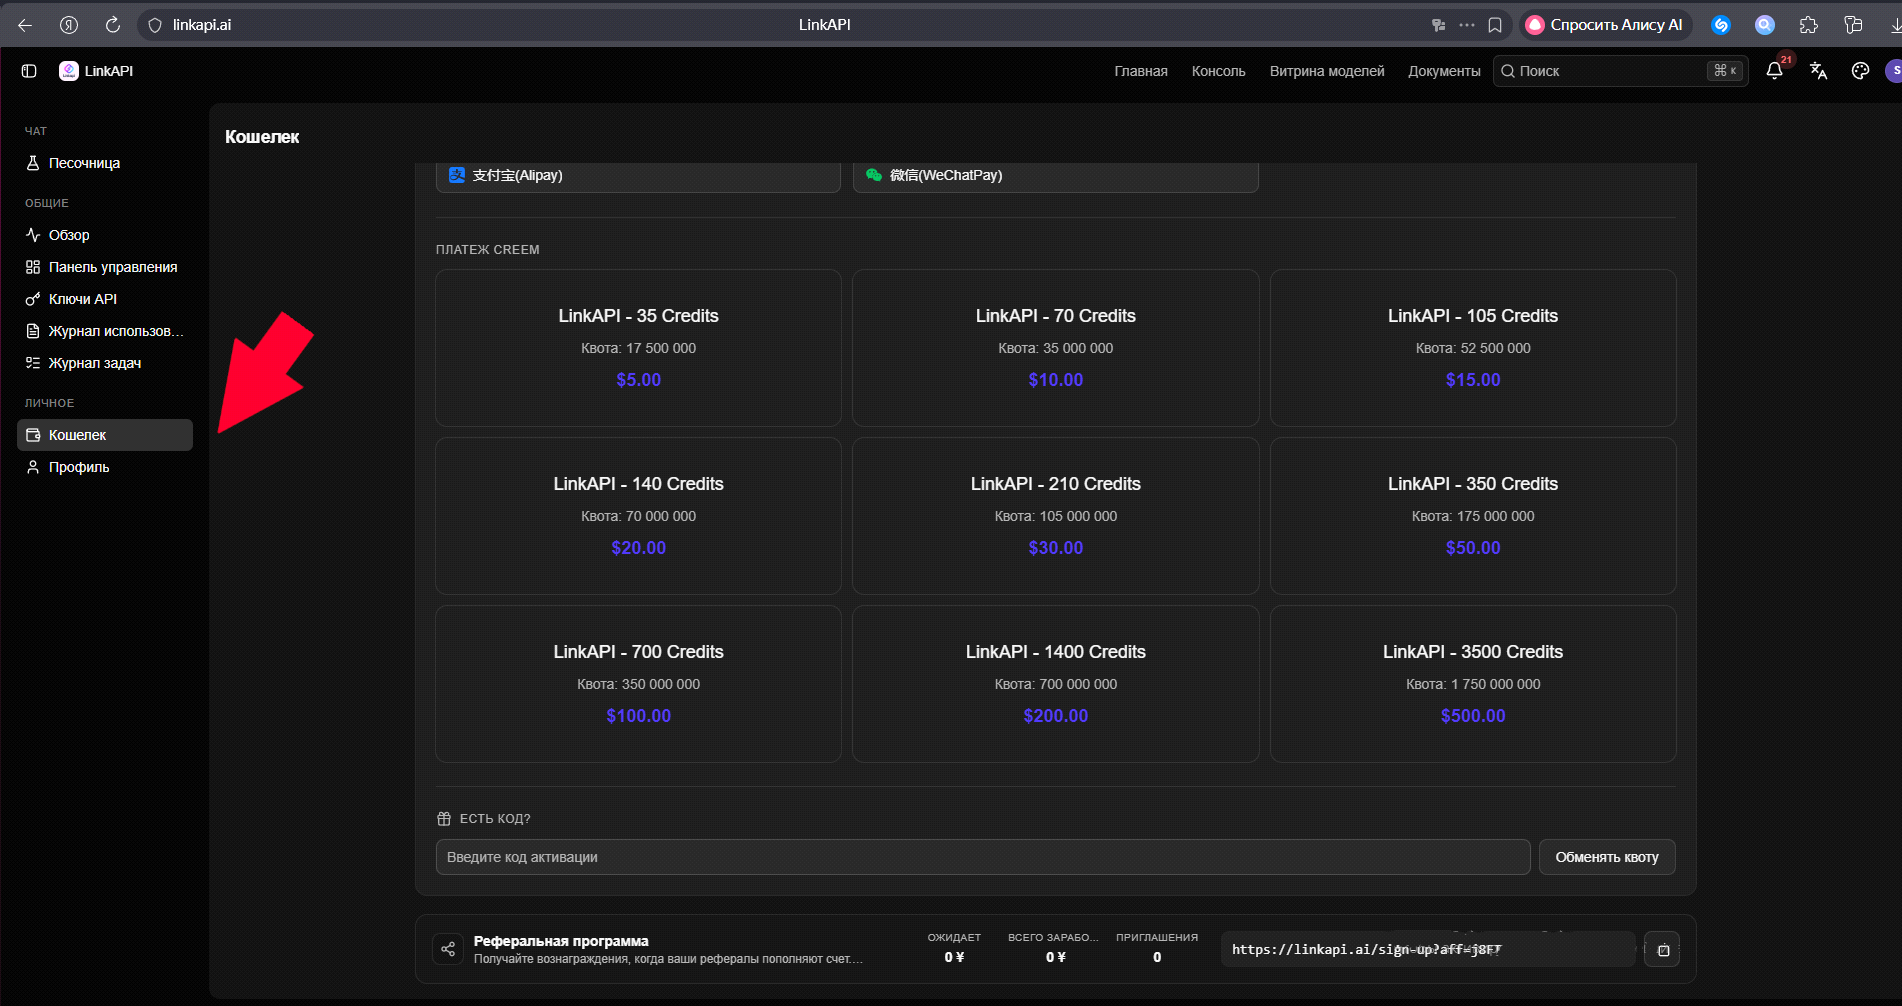The width and height of the screenshot is (1902, 1006).
Task: Ask Alice AI button in browser toolbar
Action: tap(1606, 25)
